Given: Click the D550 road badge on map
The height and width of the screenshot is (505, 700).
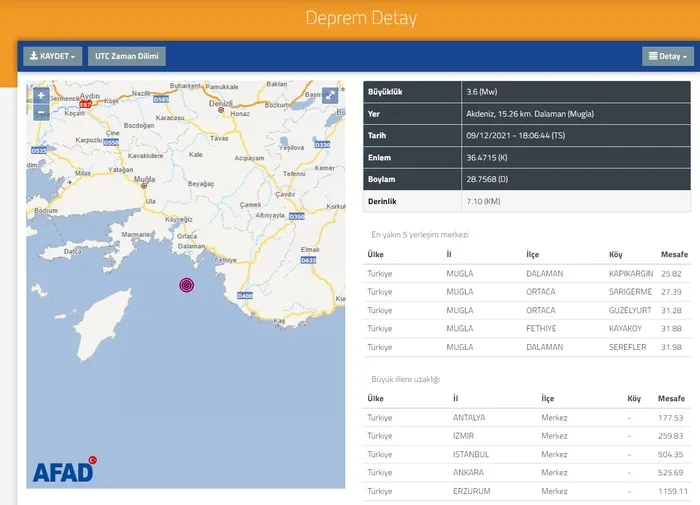Looking at the screenshot, I should click(x=111, y=142).
